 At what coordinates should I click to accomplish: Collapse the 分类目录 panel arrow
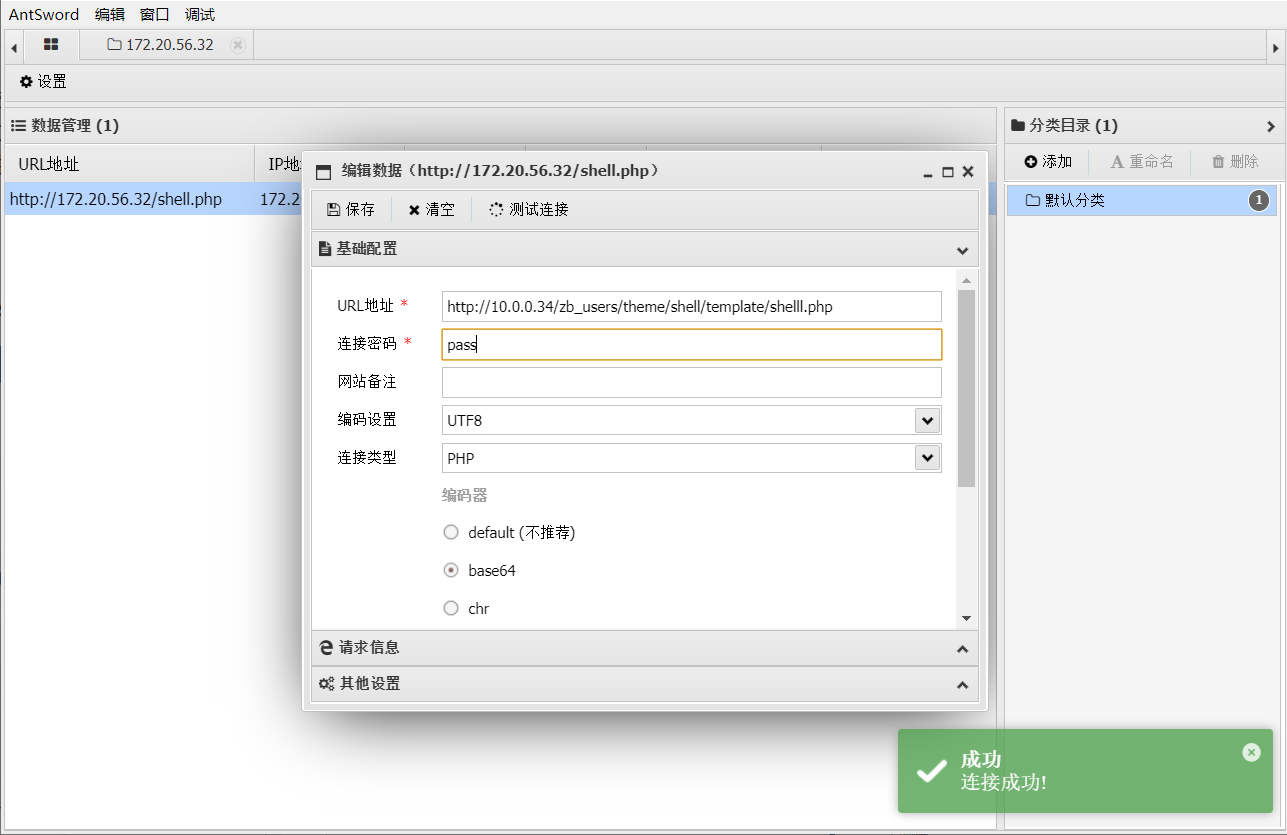pyautogui.click(x=1271, y=127)
